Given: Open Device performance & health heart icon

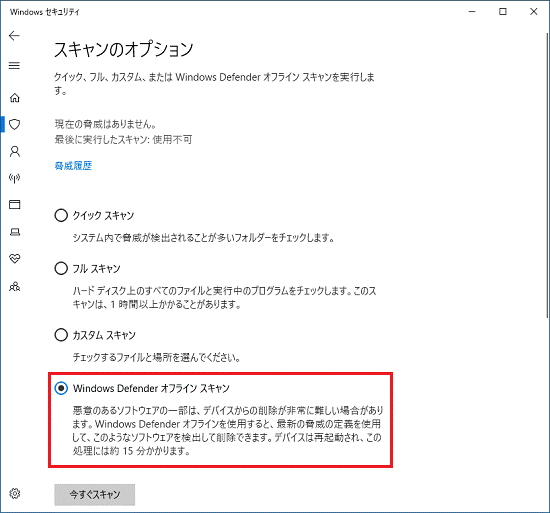Looking at the screenshot, I should (15, 258).
